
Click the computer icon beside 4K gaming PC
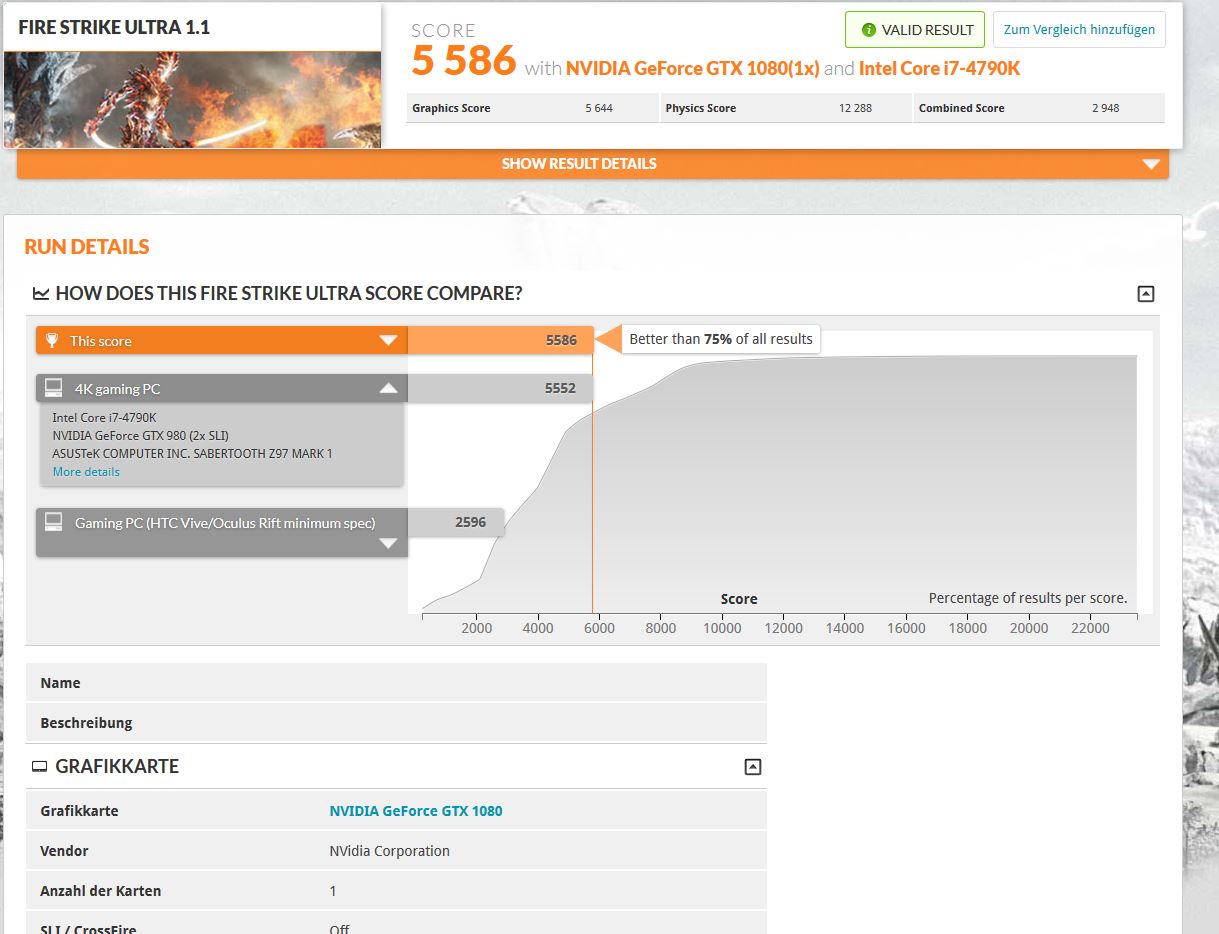[54, 388]
